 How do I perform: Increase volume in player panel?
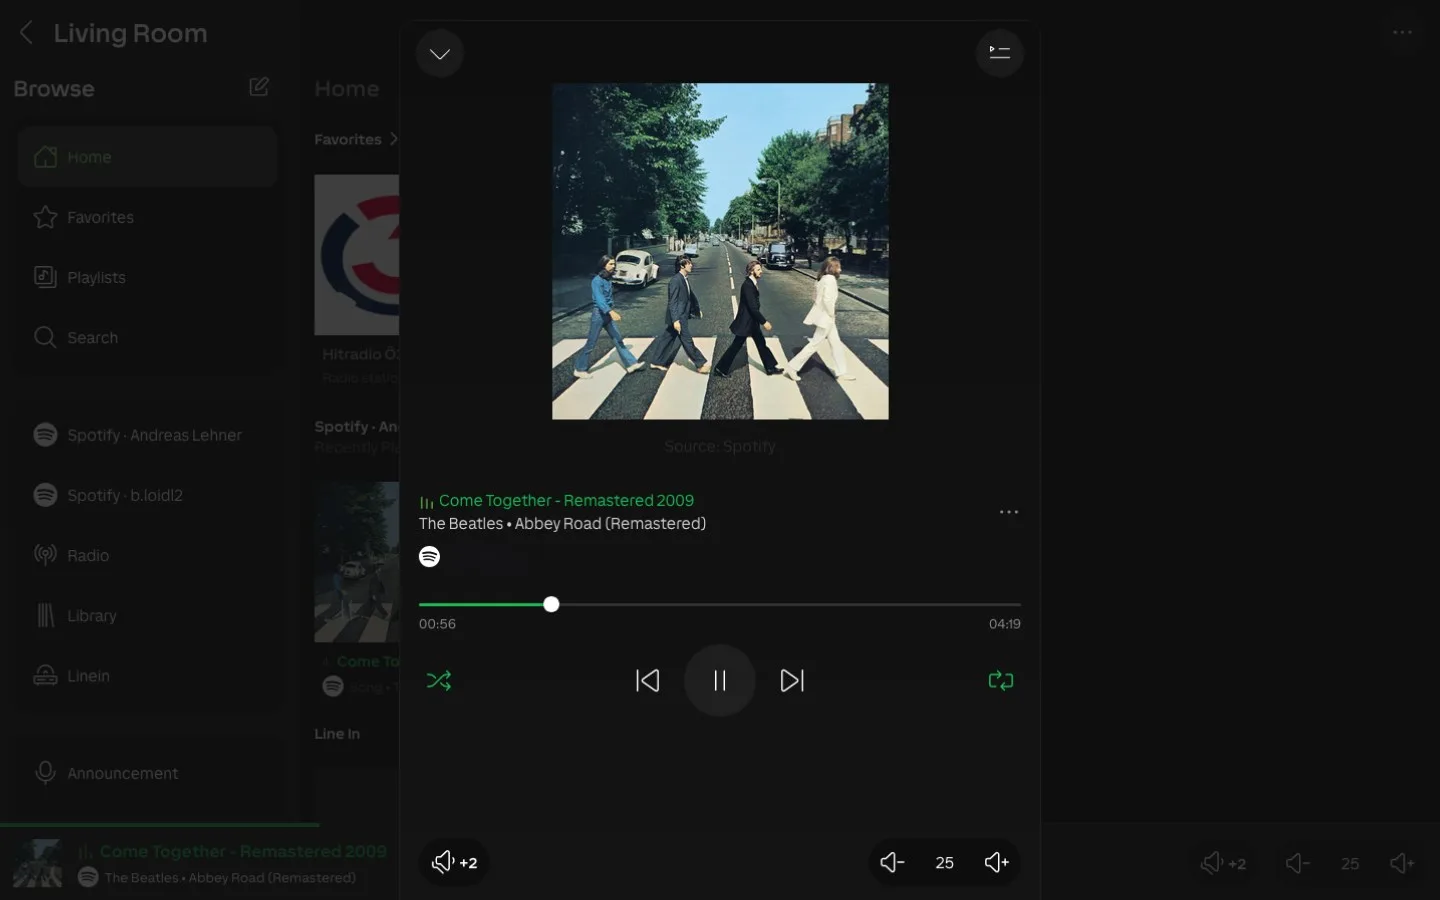997,862
